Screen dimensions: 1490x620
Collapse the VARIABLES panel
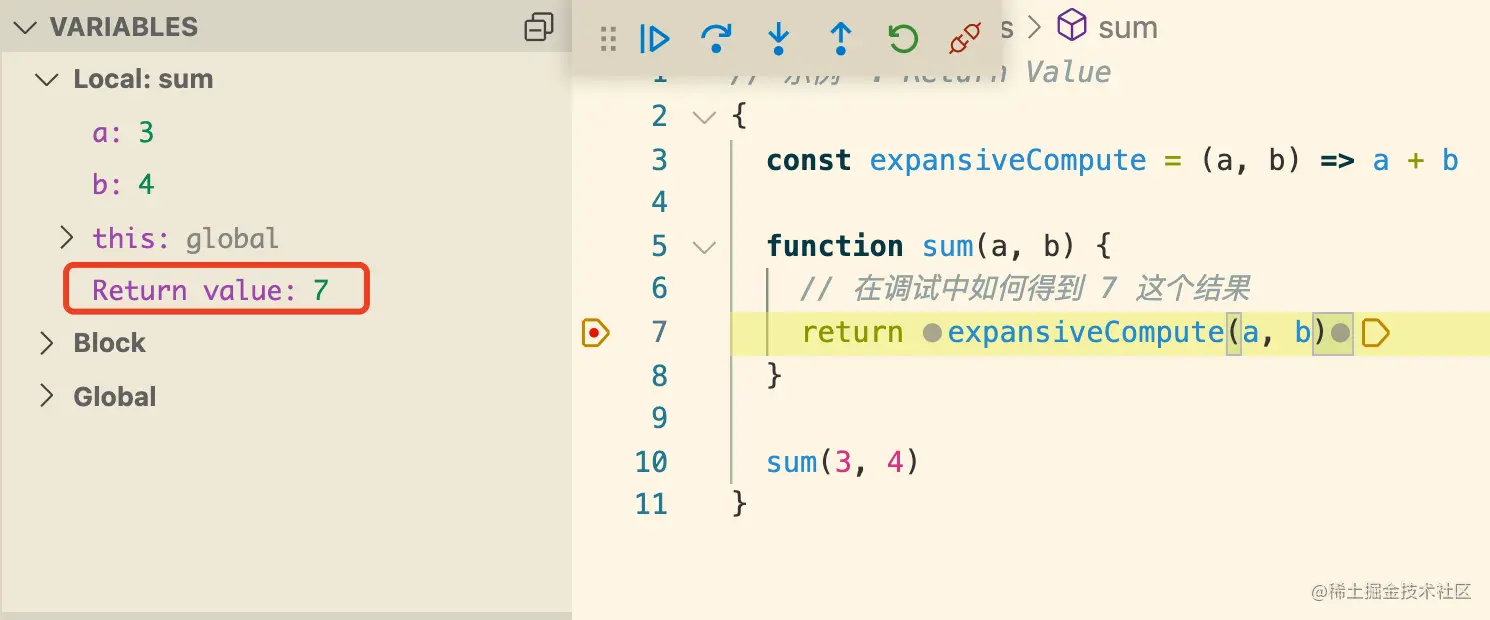(x=24, y=27)
